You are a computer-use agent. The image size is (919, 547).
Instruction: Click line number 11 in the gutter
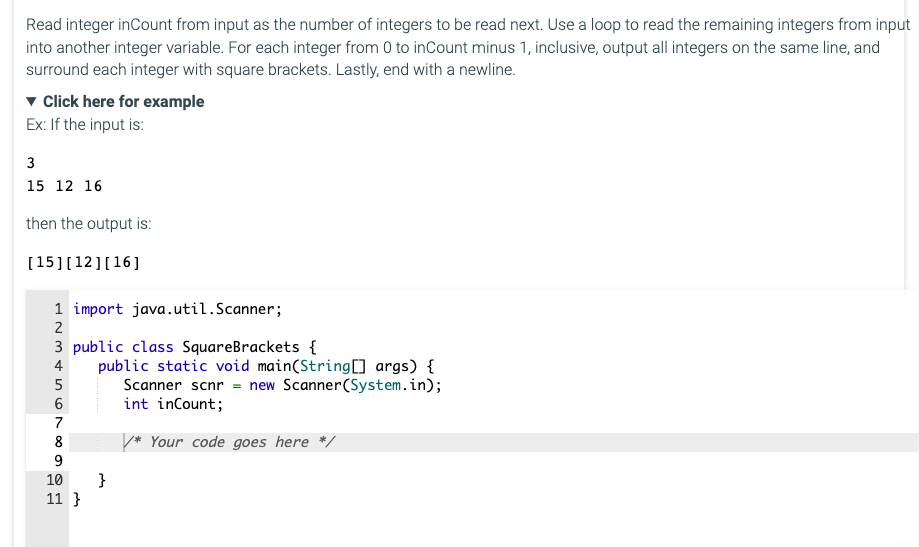click(x=55, y=499)
